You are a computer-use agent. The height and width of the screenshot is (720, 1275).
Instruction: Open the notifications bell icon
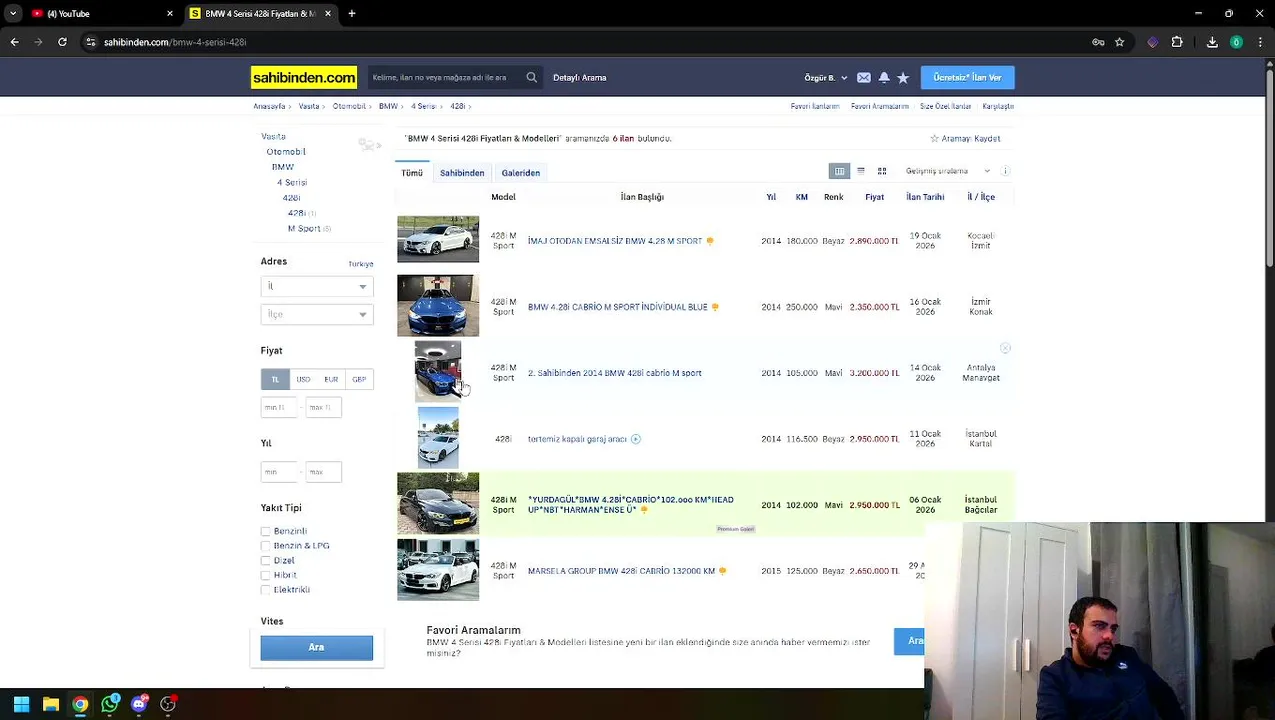[x=884, y=77]
